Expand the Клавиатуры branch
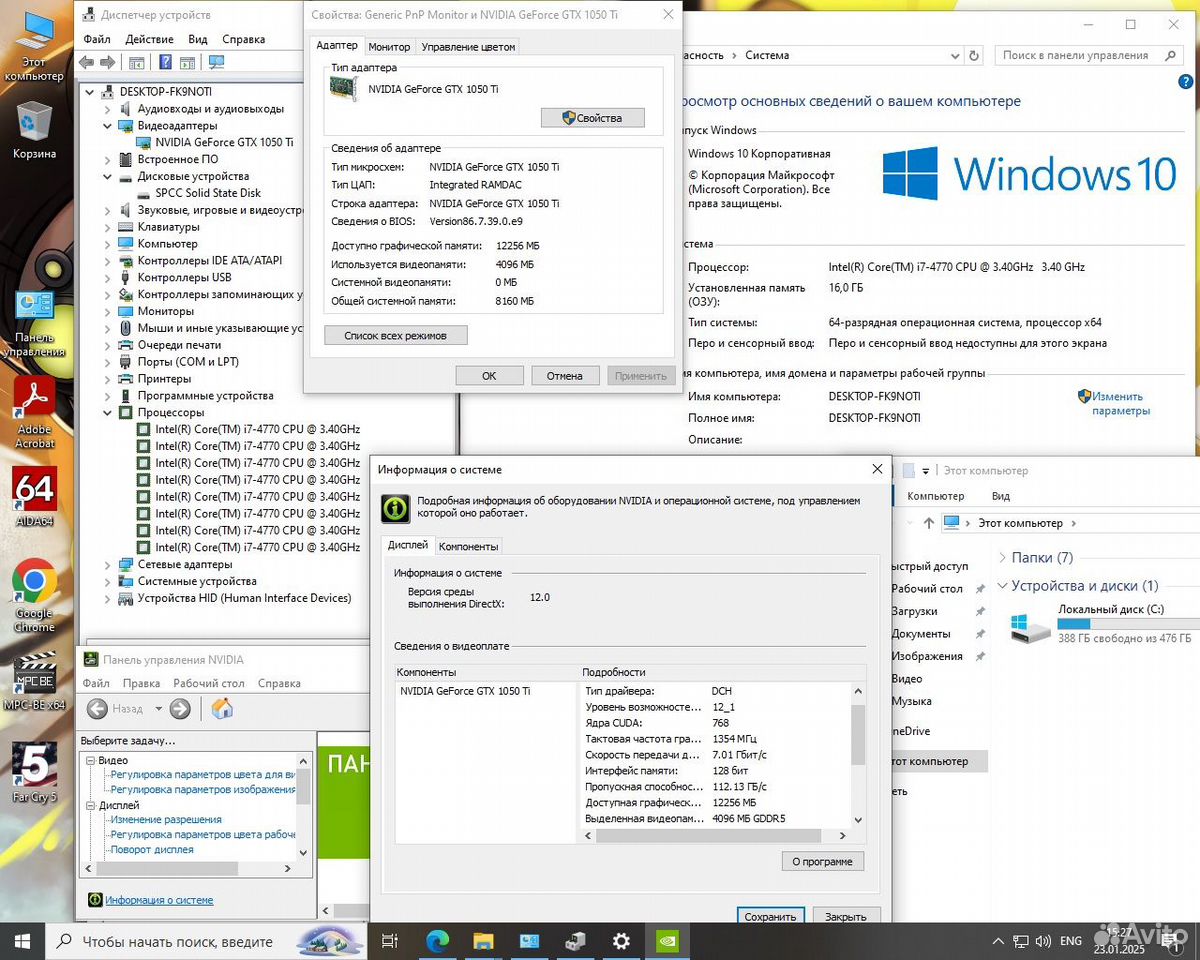 click(x=109, y=227)
